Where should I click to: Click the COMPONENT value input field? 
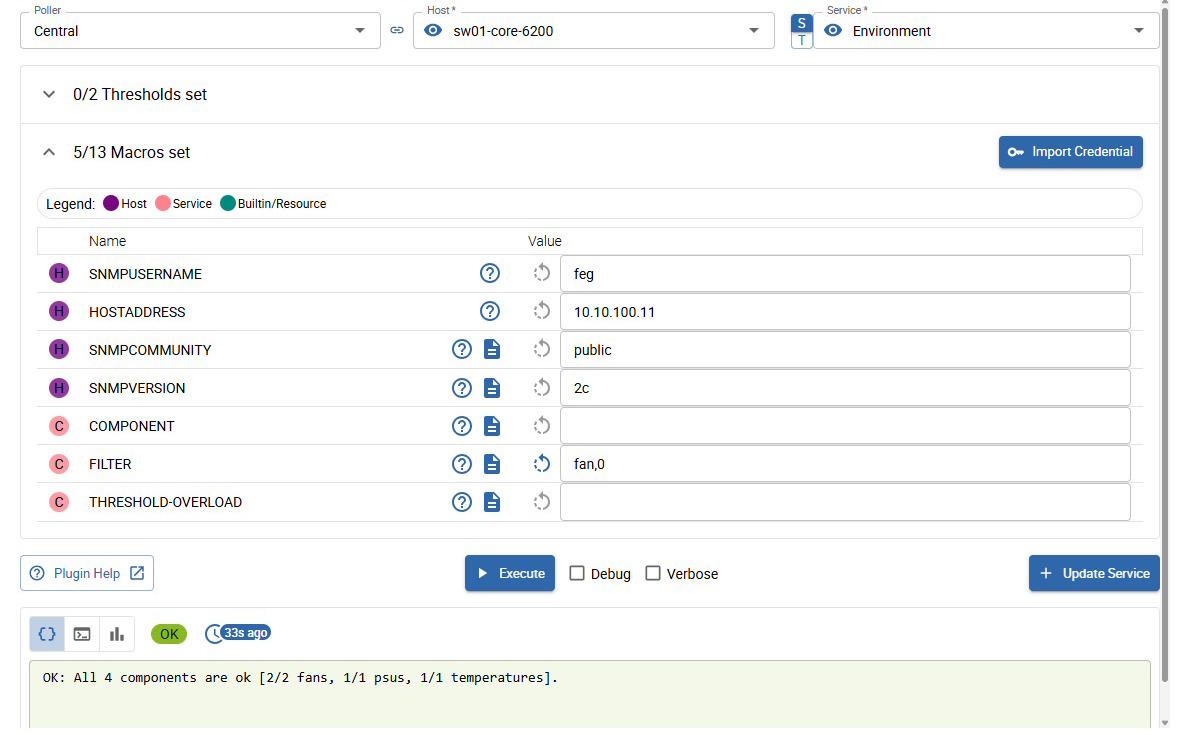845,426
